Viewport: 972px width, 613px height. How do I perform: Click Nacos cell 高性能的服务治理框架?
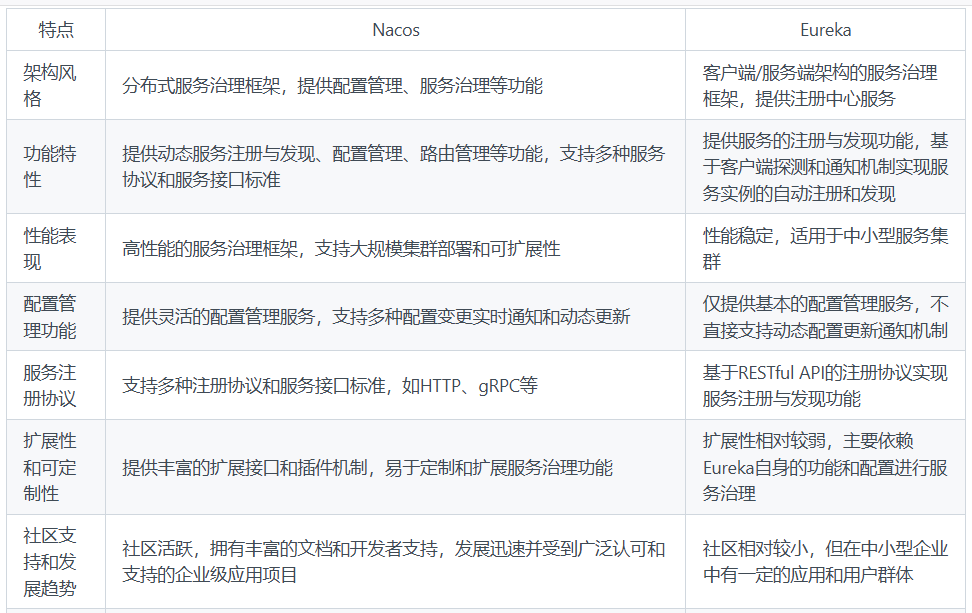pos(395,249)
